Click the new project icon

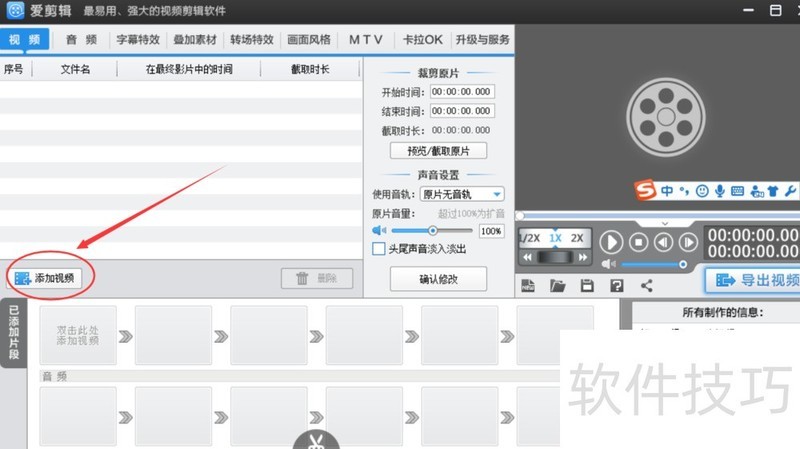tap(528, 286)
